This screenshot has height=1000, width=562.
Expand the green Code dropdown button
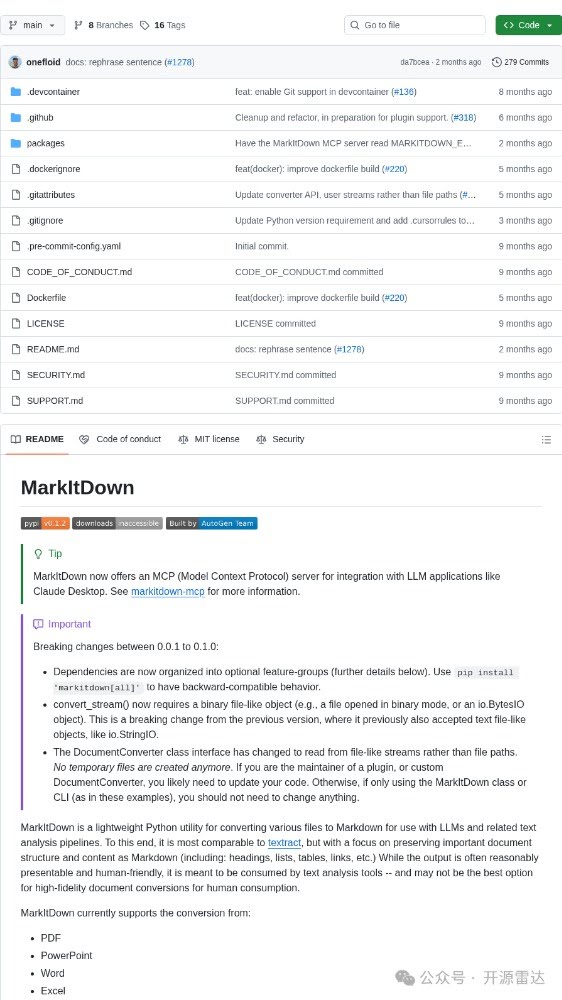528,26
